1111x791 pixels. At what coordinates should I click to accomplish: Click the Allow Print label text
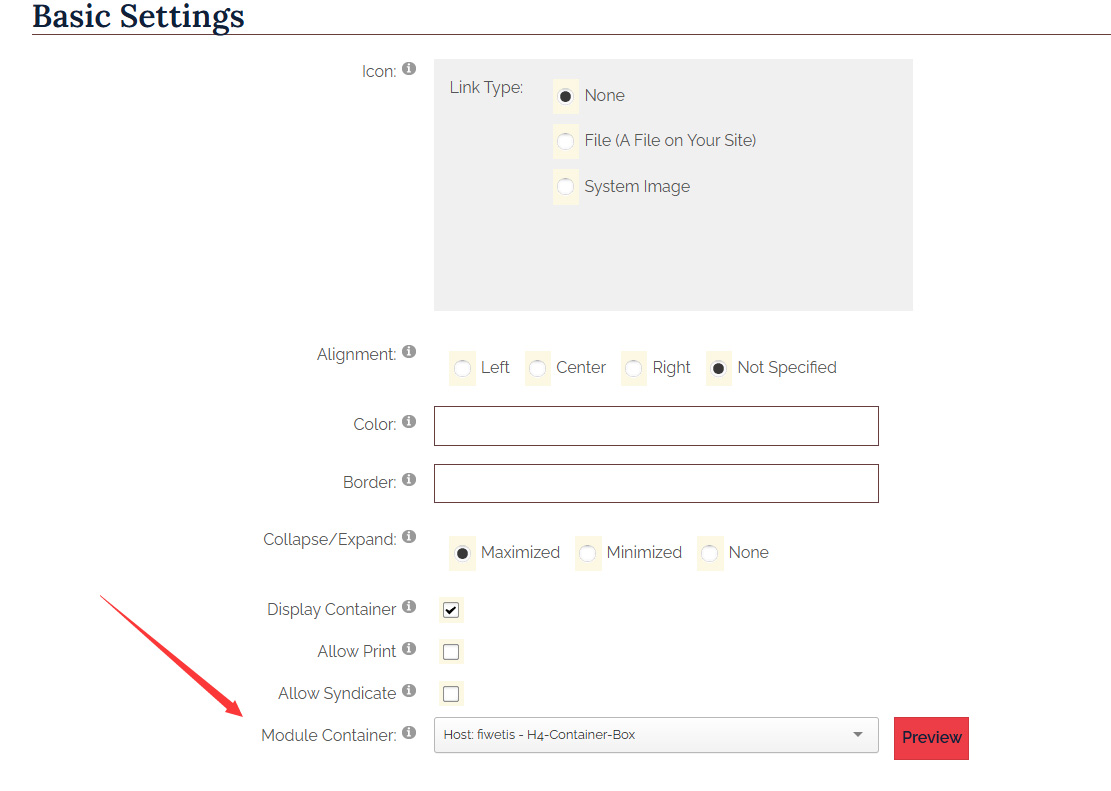tap(357, 651)
